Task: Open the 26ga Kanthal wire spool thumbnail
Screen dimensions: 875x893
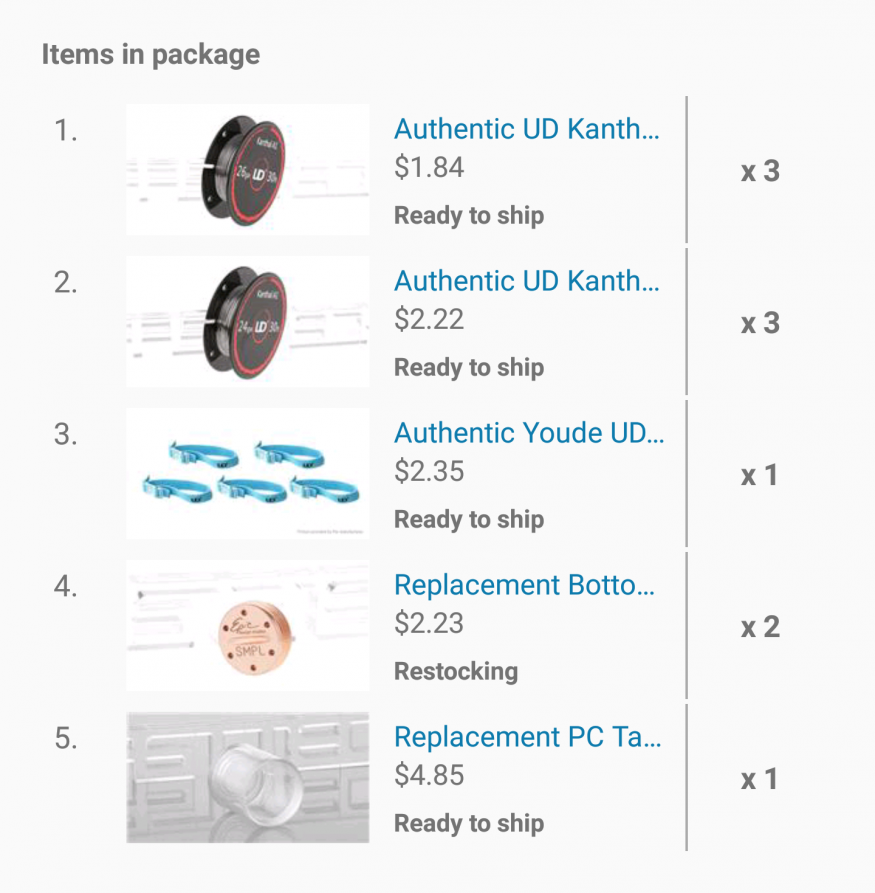Action: coord(247,170)
